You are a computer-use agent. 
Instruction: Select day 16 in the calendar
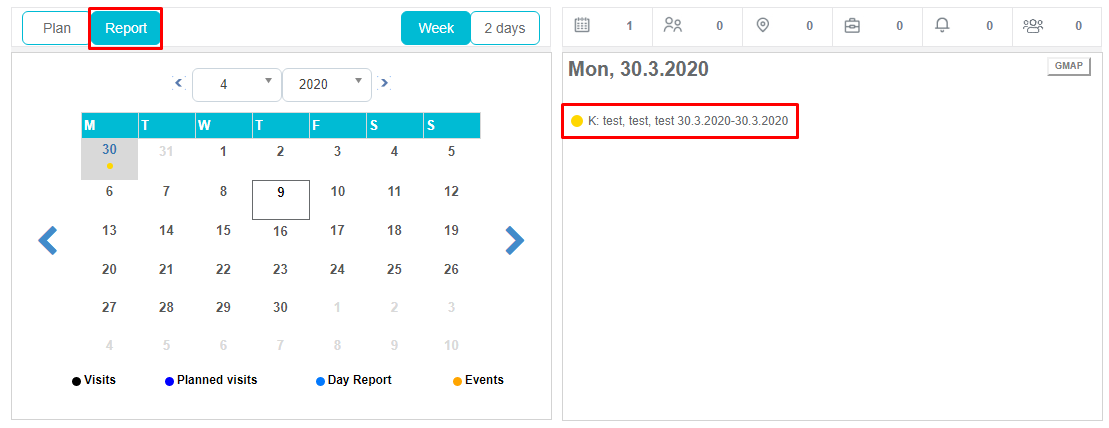(x=280, y=231)
